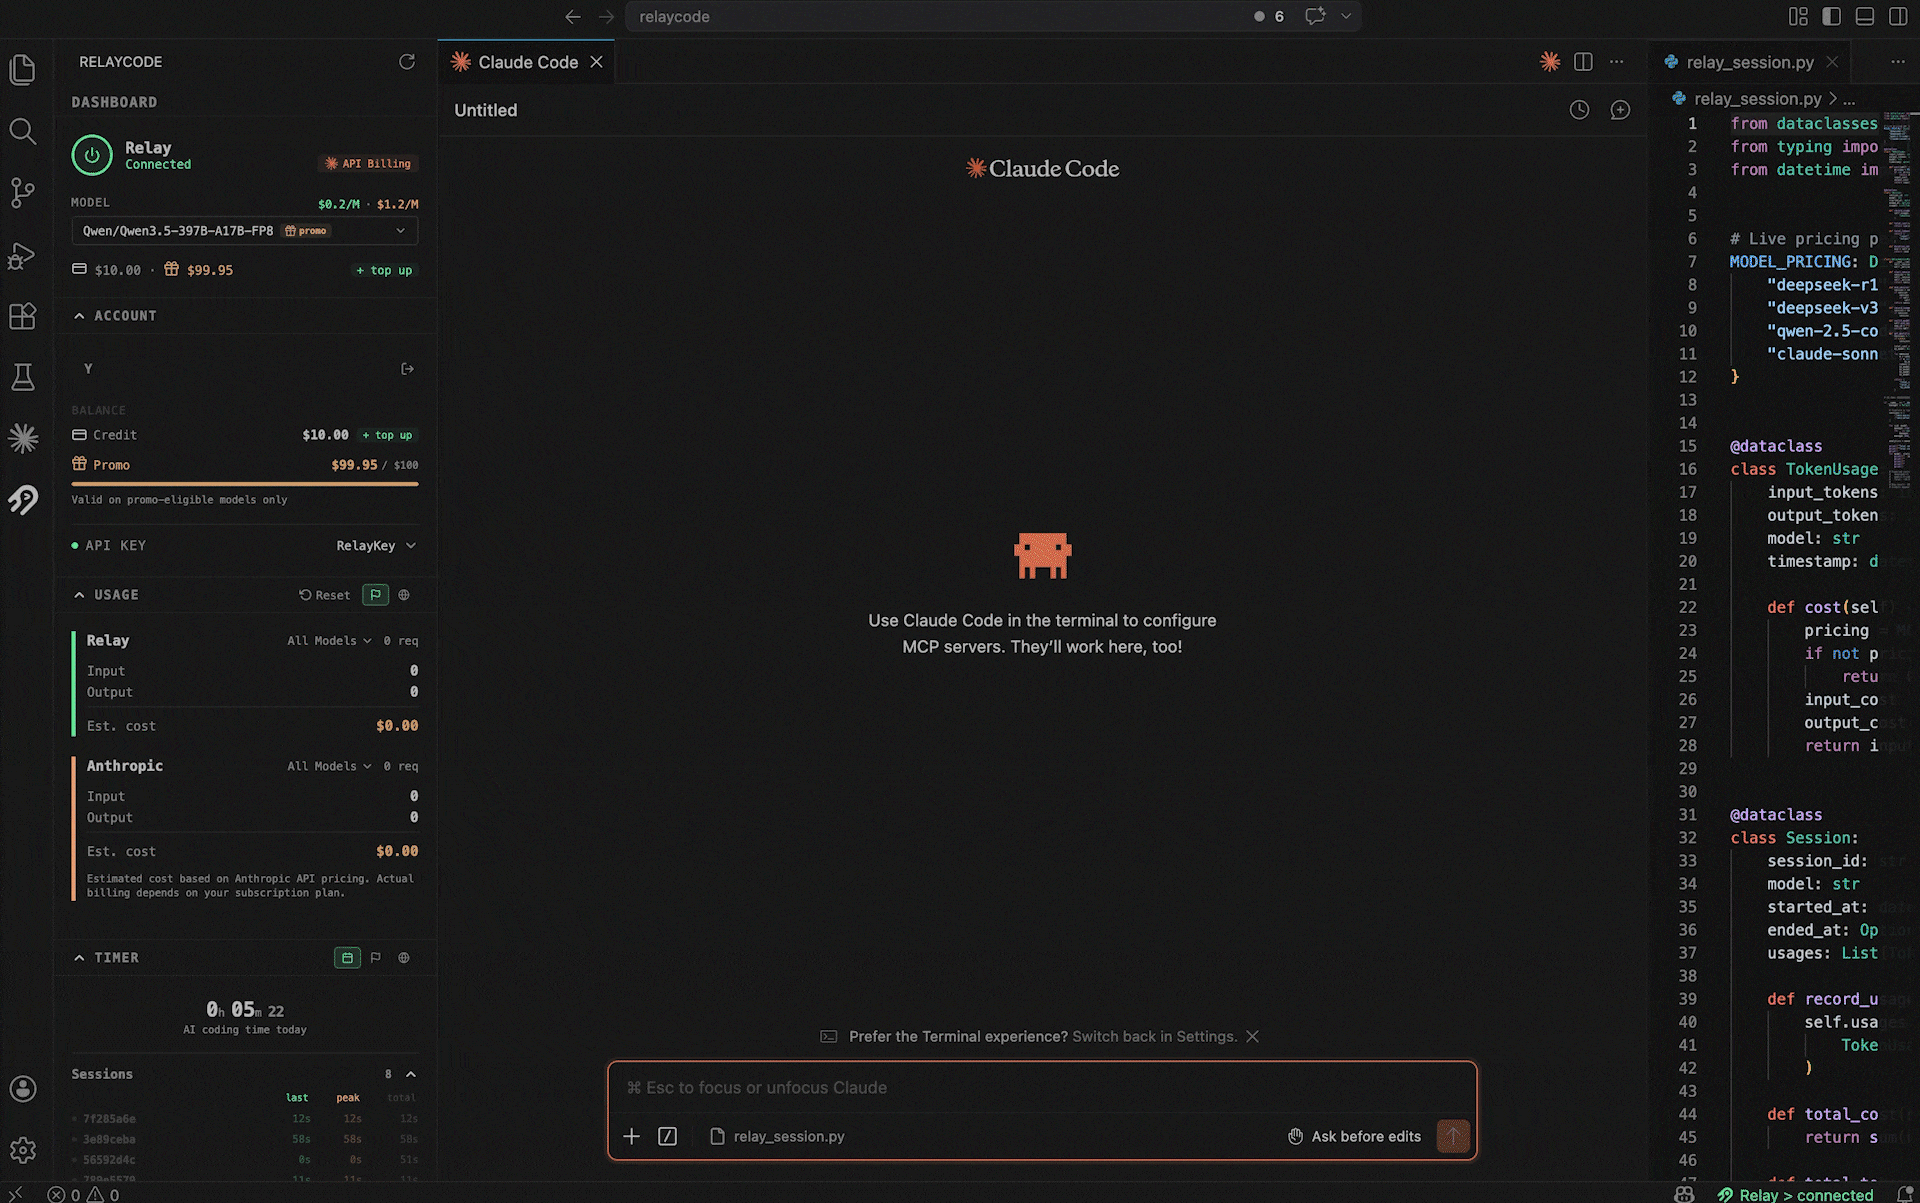Open the Explorer view in activity bar
Screen dimensions: 1920x1203
click(x=22, y=70)
